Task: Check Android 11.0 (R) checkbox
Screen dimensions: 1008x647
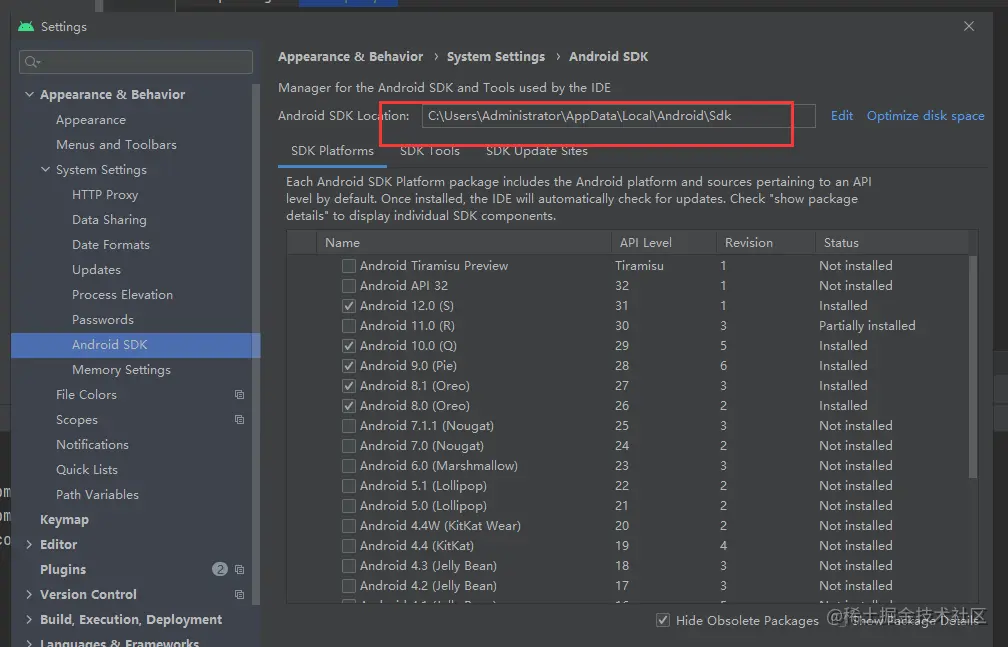Action: click(348, 325)
